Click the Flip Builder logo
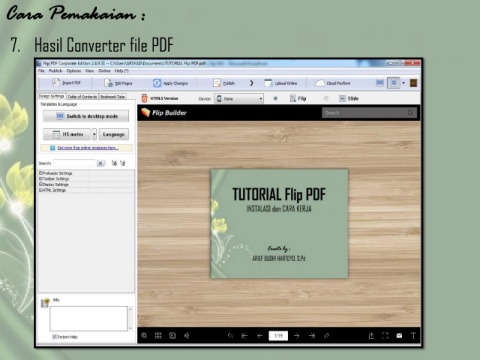This screenshot has width=480, height=360. click(x=164, y=113)
